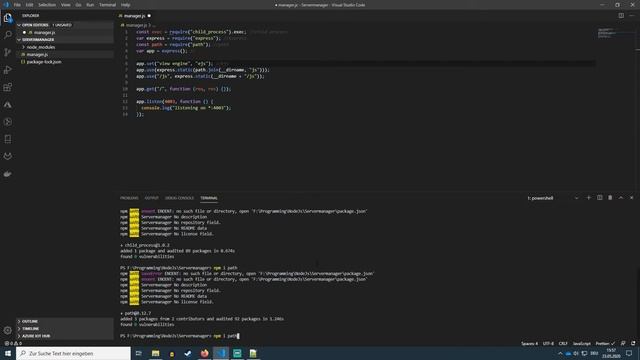The height and width of the screenshot is (360, 640).
Task: Open the Go menu
Action: [78, 5]
